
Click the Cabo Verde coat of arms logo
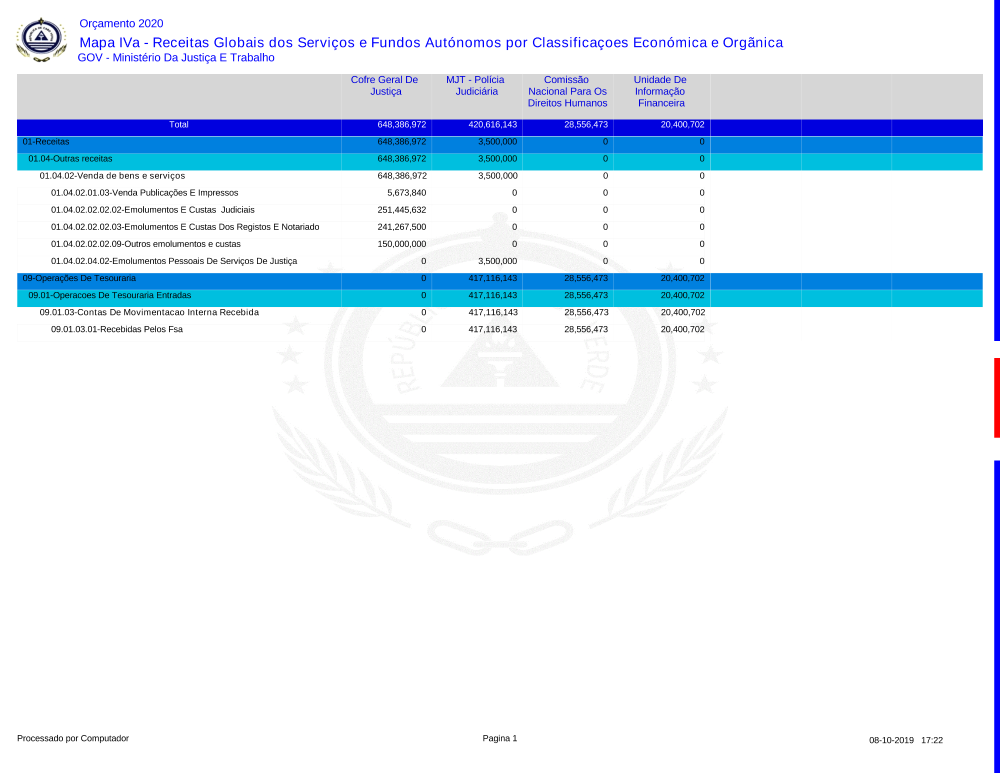41,40
